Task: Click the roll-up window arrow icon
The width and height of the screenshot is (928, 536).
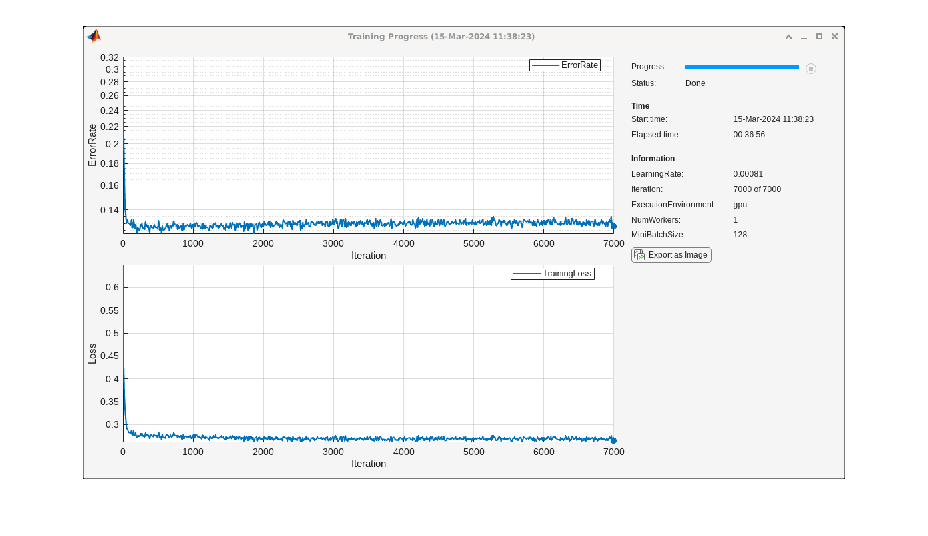Action: (788, 36)
